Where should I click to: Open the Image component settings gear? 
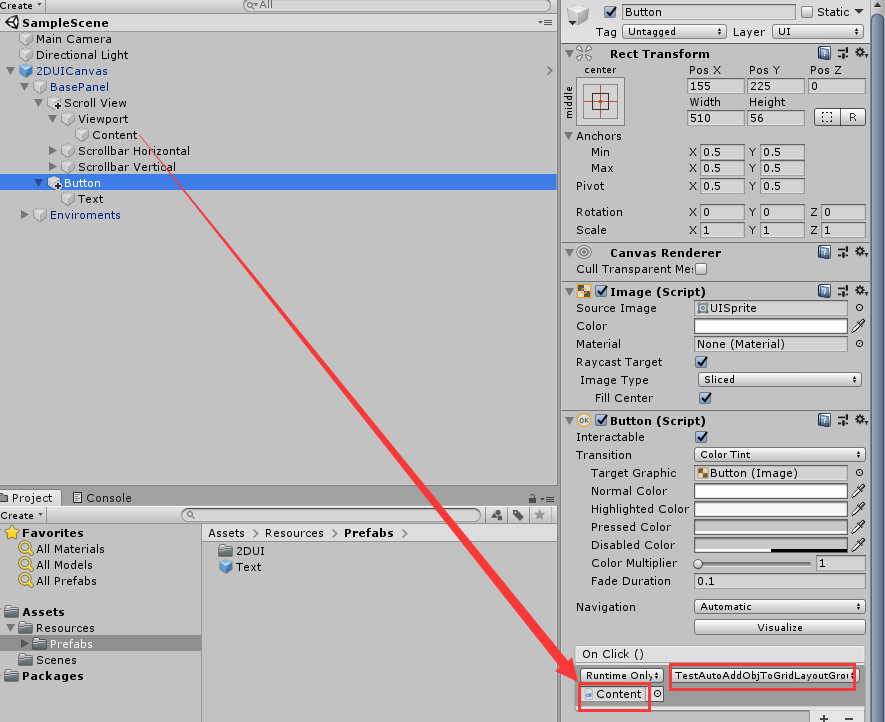(861, 290)
